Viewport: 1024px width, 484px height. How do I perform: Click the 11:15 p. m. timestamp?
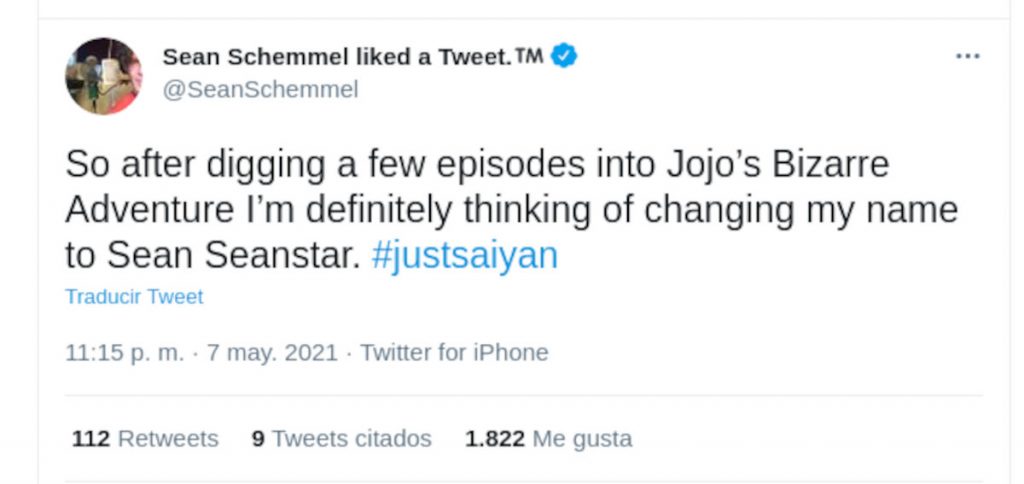123,352
